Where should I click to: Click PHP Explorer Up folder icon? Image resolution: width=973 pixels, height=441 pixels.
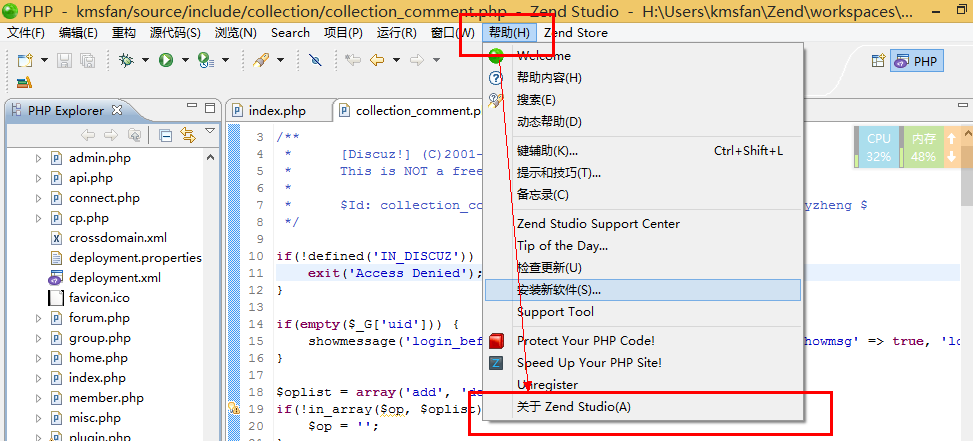[x=134, y=135]
